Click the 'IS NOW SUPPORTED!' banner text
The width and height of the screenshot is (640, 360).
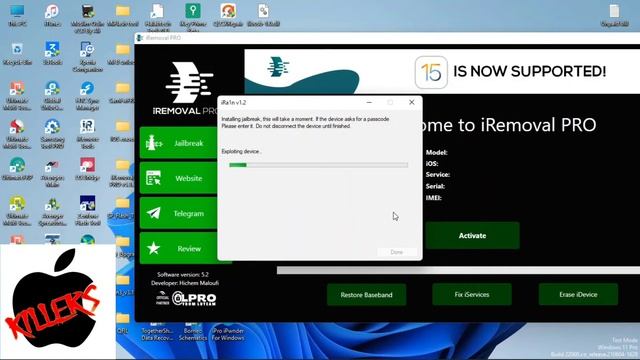(529, 71)
